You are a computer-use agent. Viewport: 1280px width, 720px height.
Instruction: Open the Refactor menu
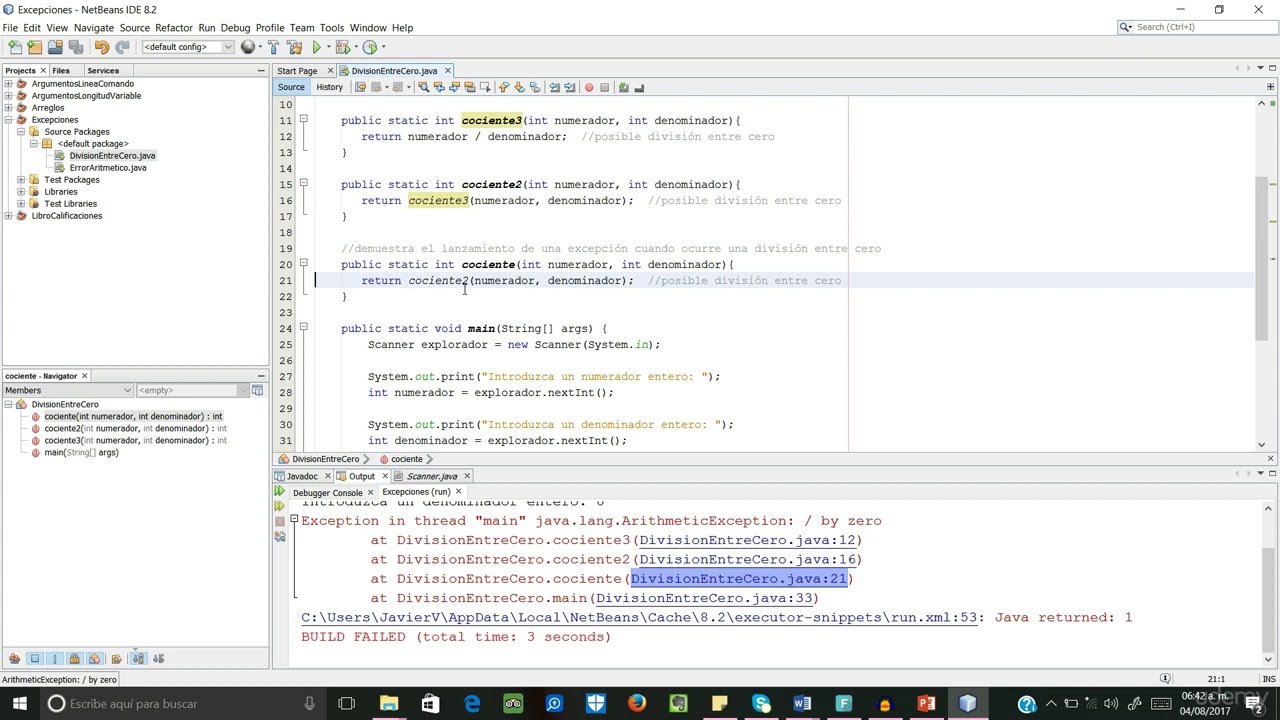[x=173, y=27]
